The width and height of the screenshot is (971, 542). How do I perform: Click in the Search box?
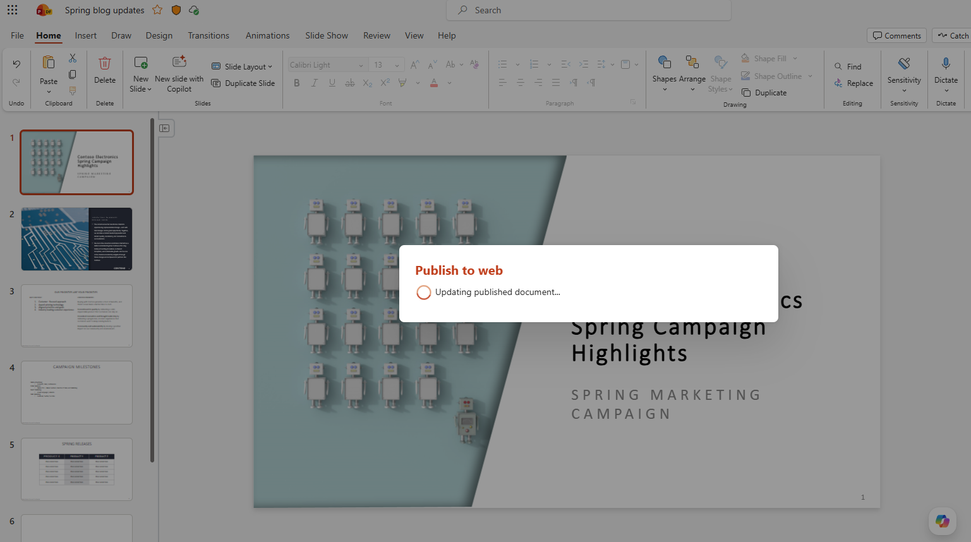coord(588,10)
